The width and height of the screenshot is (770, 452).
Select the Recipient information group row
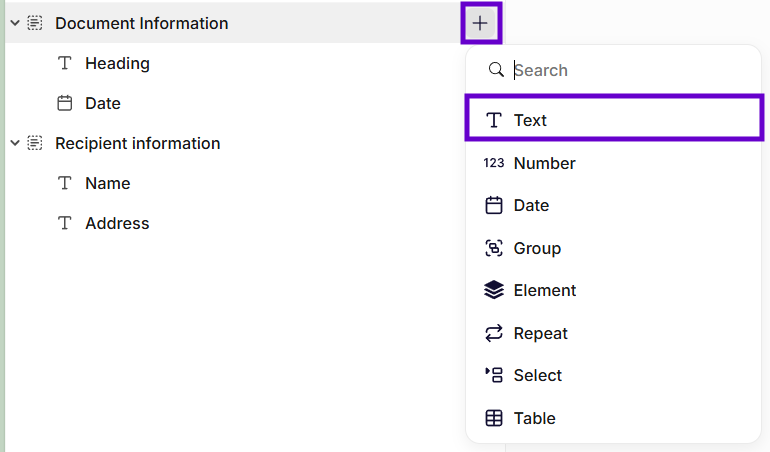137,143
